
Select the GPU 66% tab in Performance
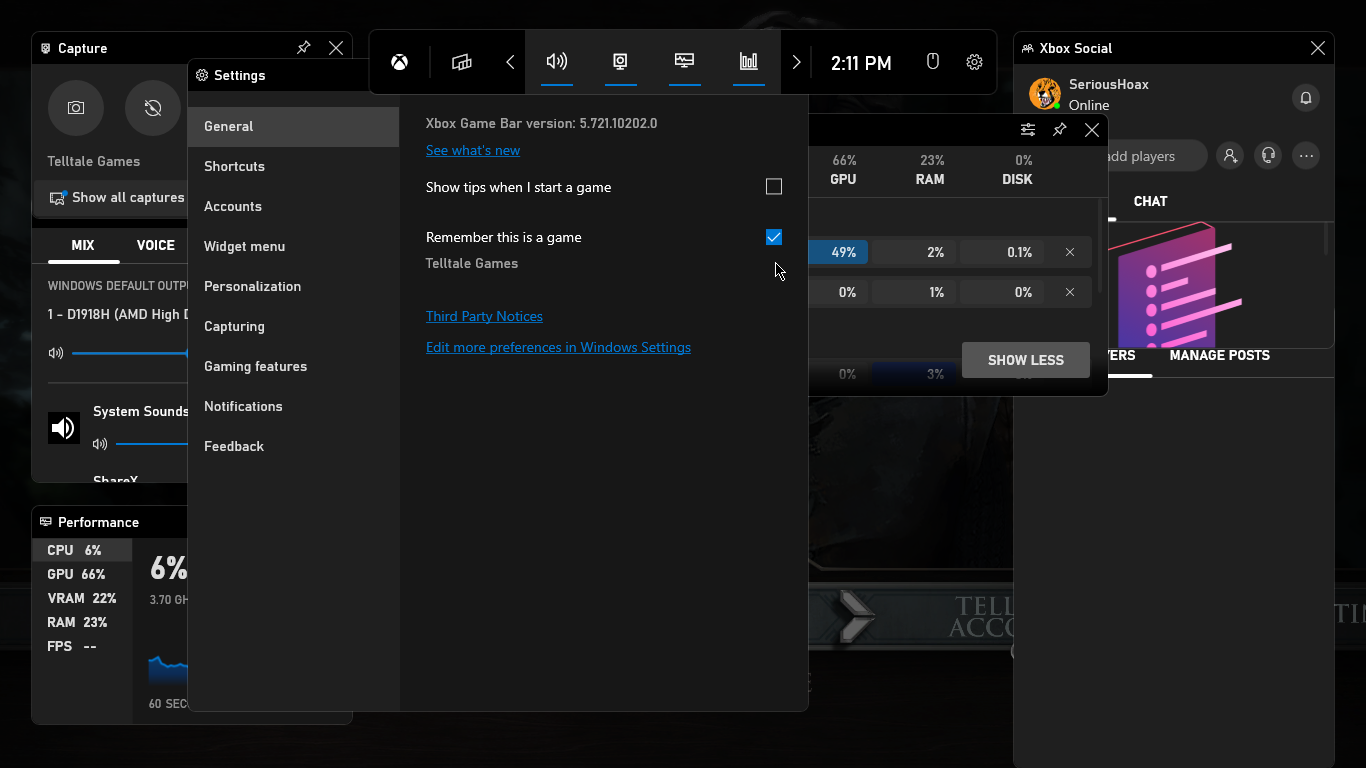pyautogui.click(x=82, y=574)
